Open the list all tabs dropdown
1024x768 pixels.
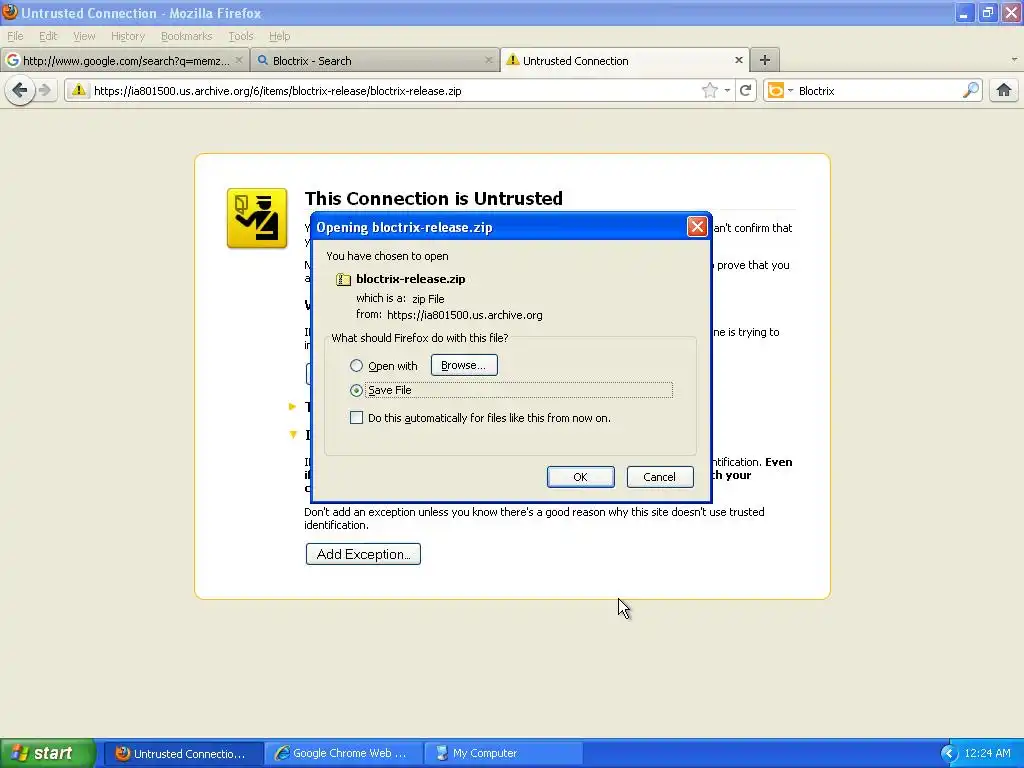1014,60
